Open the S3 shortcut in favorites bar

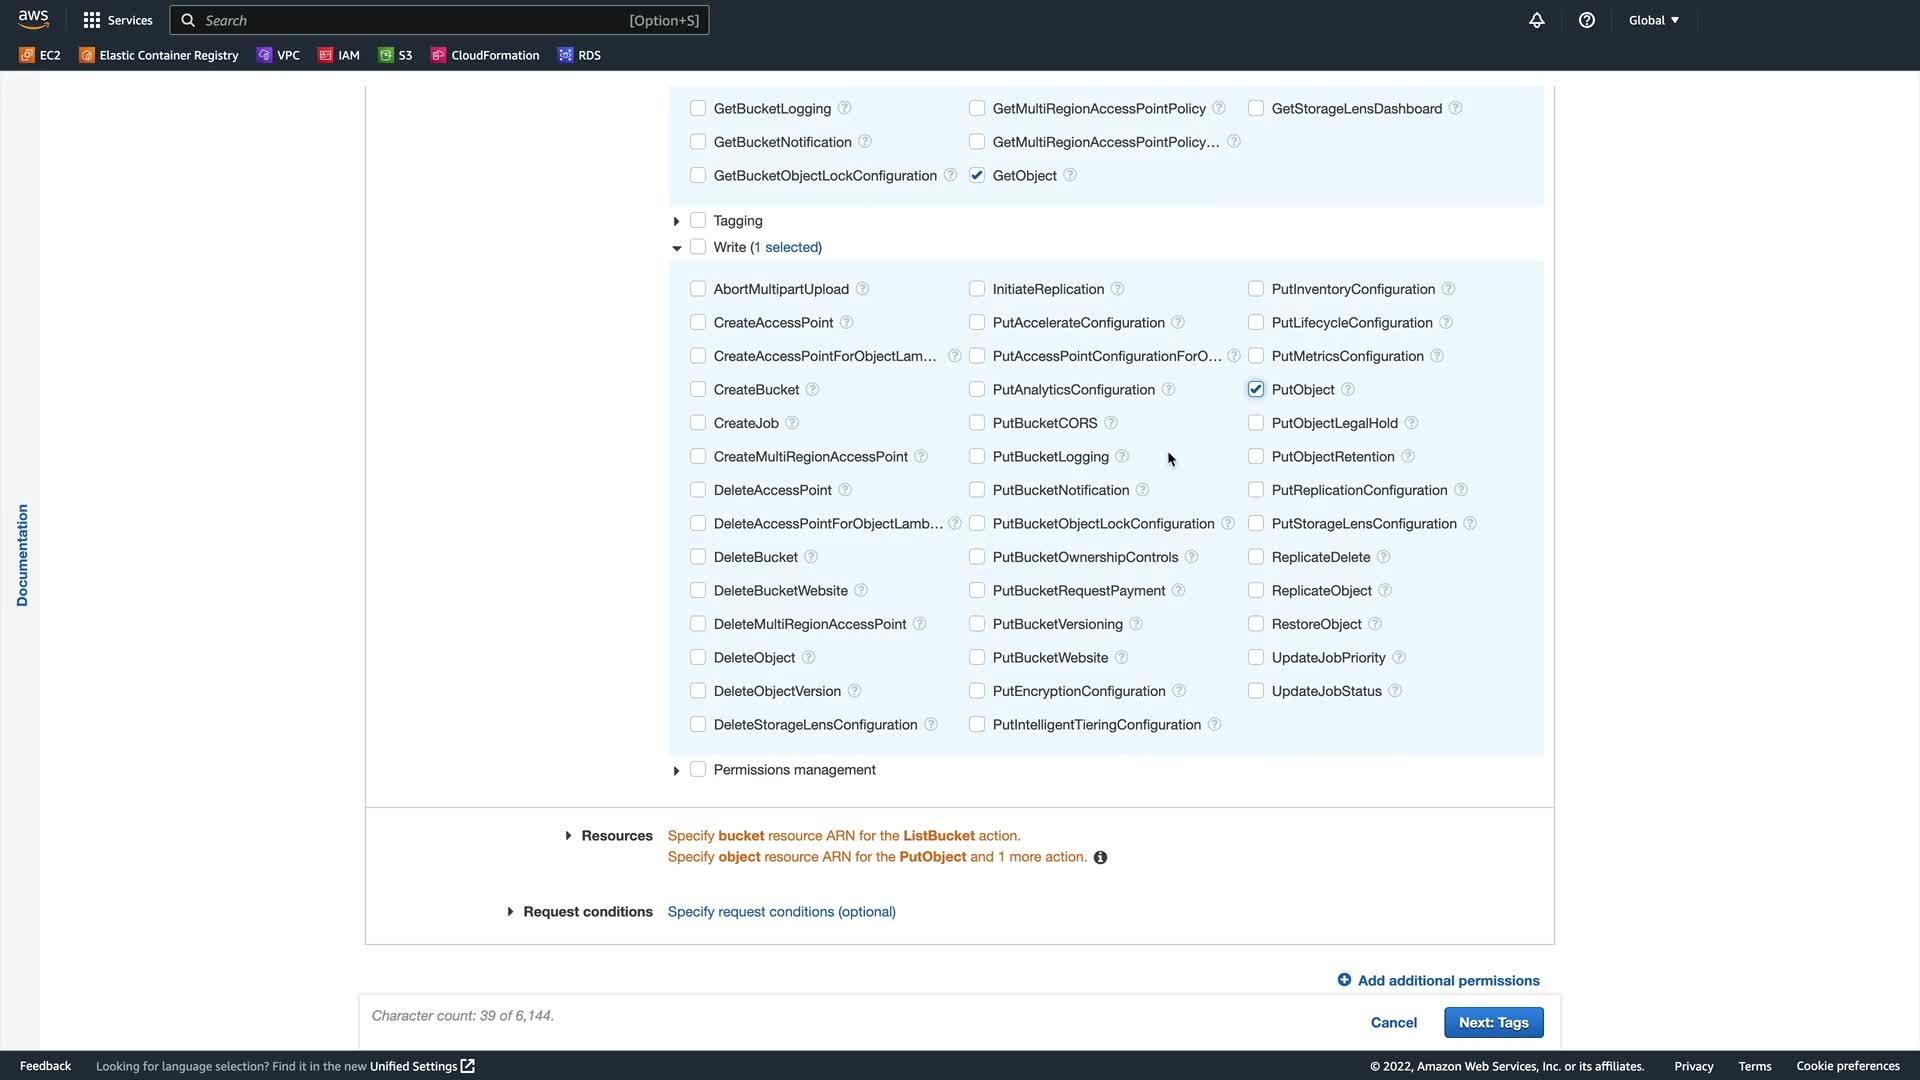tap(395, 55)
